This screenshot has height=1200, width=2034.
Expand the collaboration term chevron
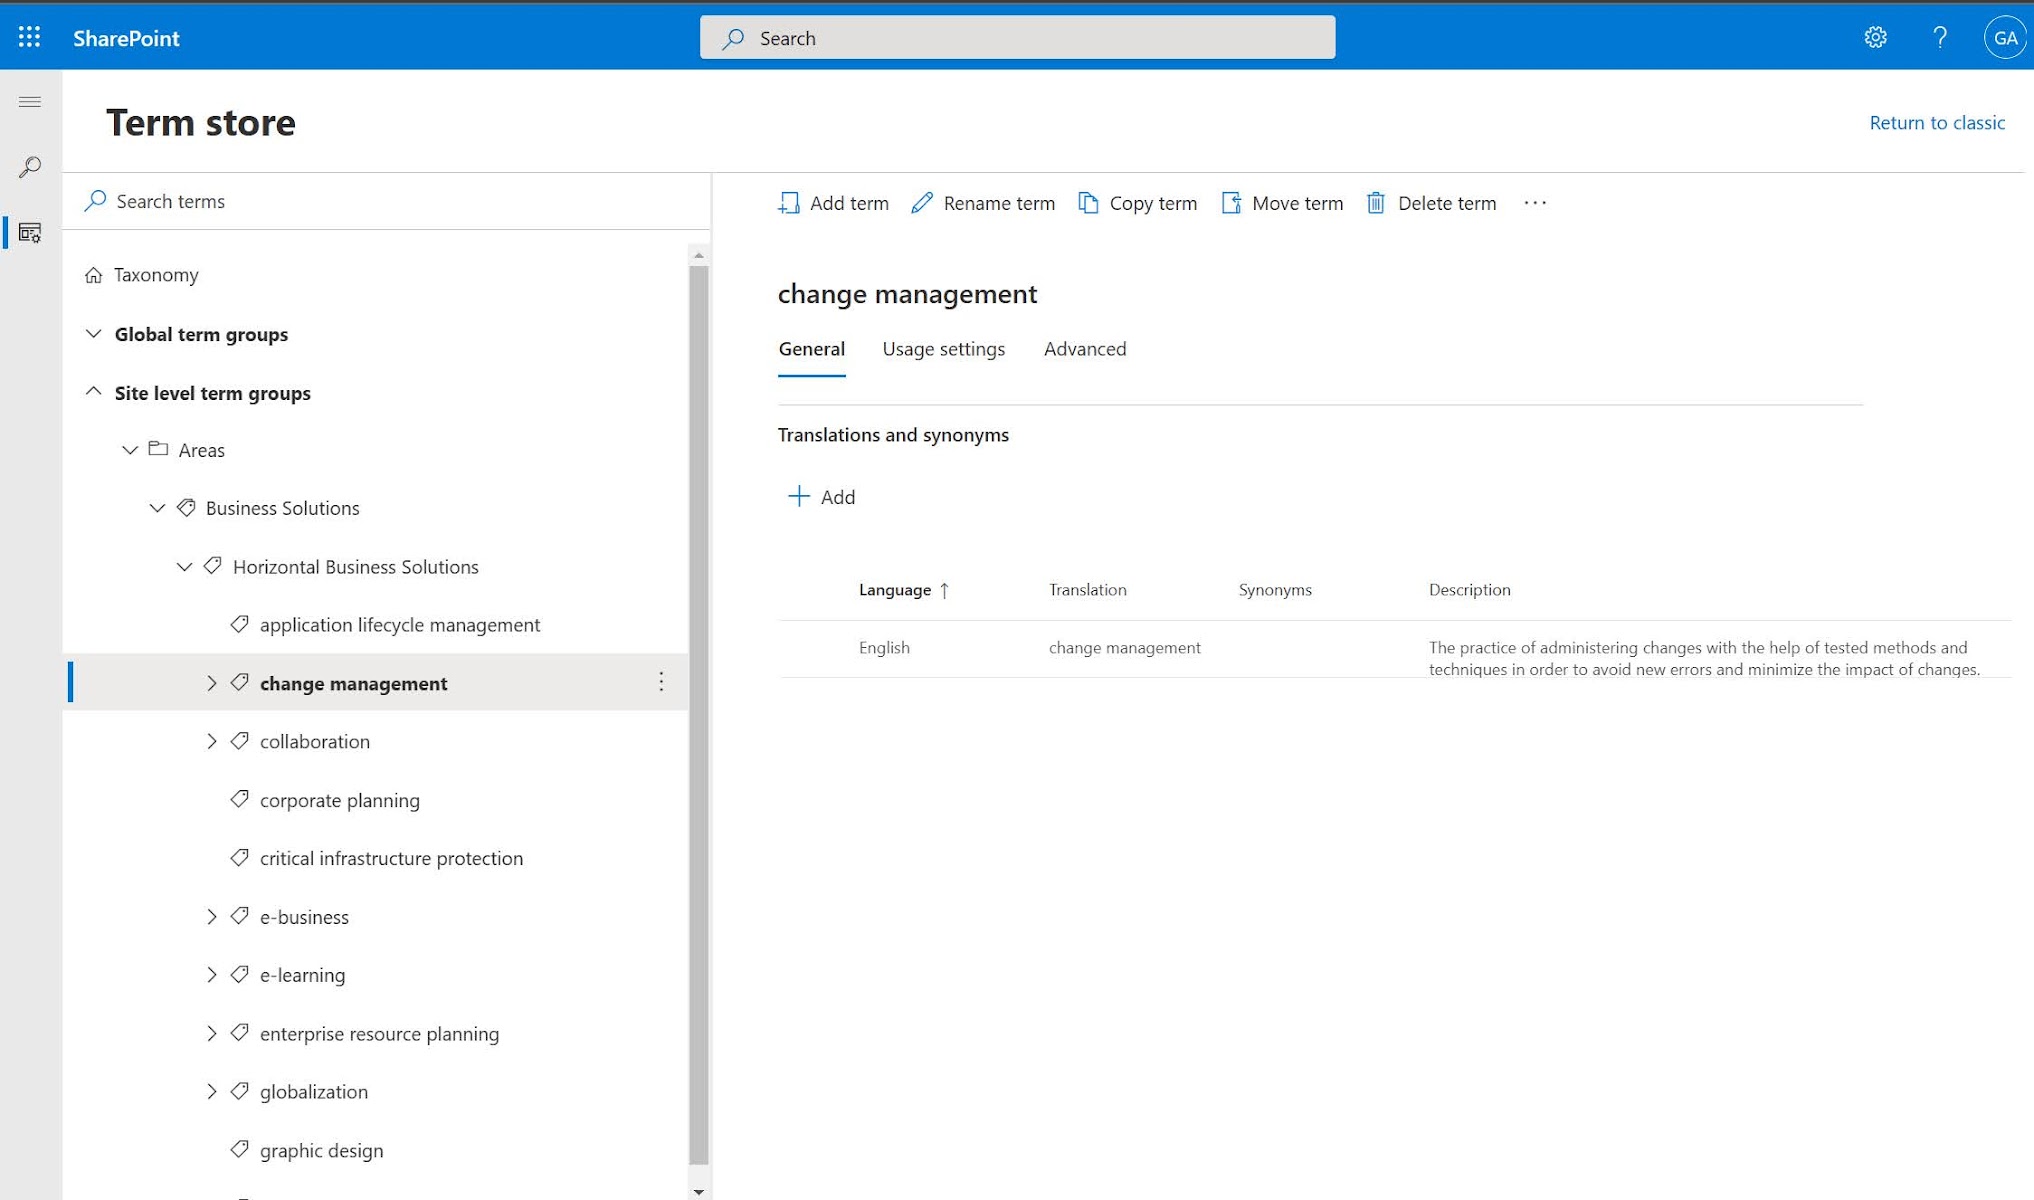tap(211, 741)
